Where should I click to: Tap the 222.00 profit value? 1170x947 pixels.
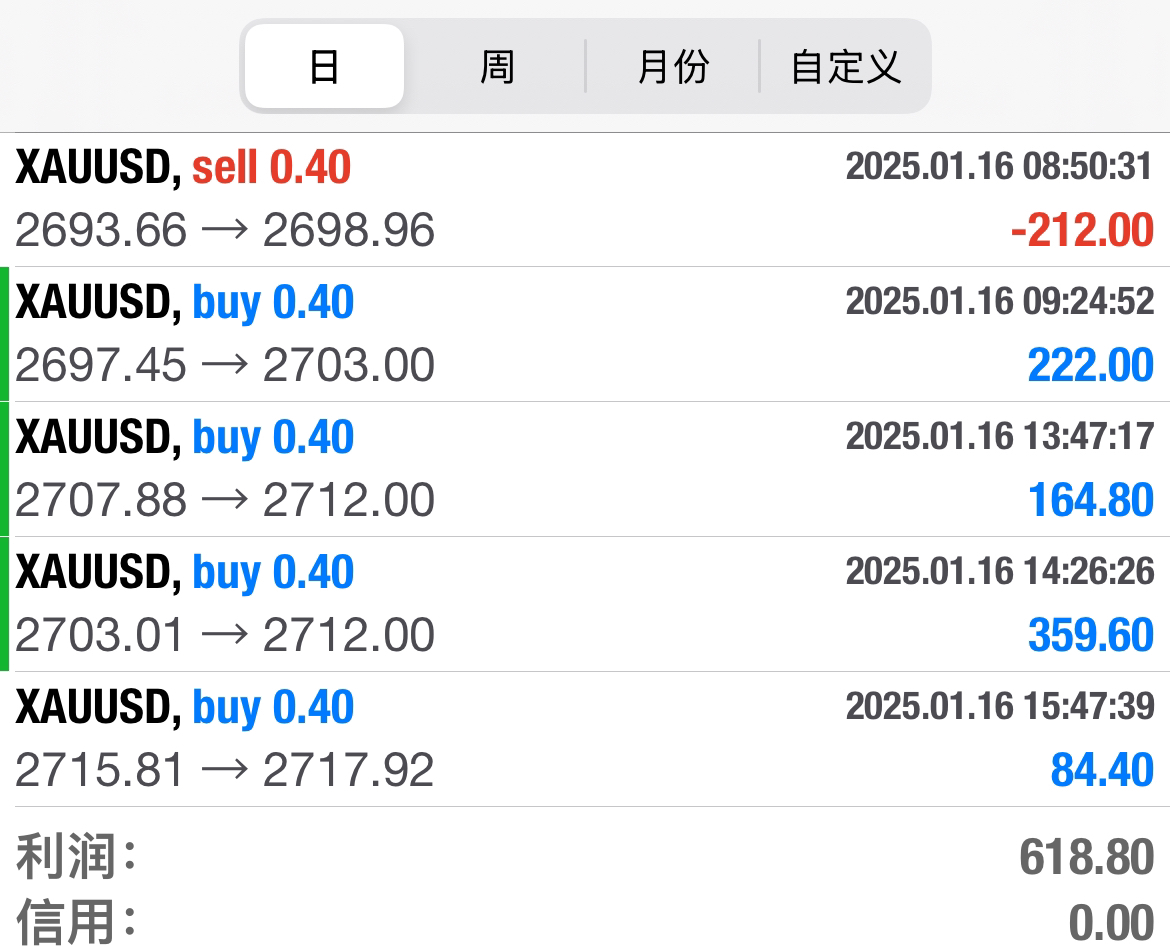point(1090,365)
